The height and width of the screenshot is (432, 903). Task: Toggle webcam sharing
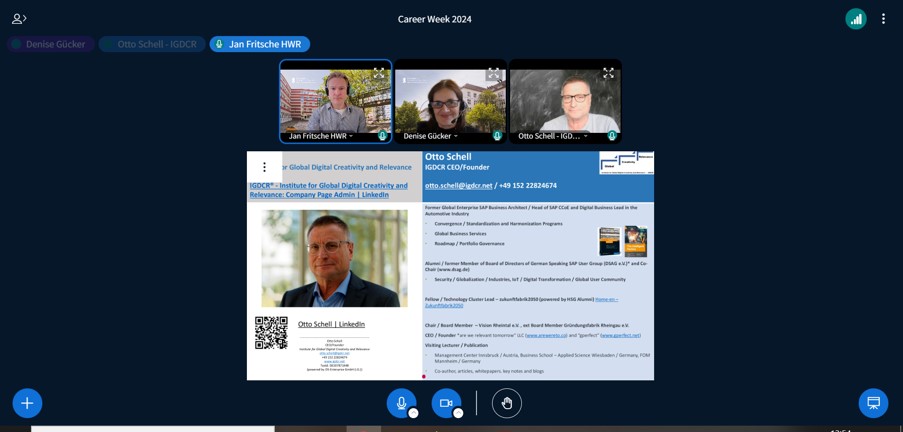click(446, 403)
